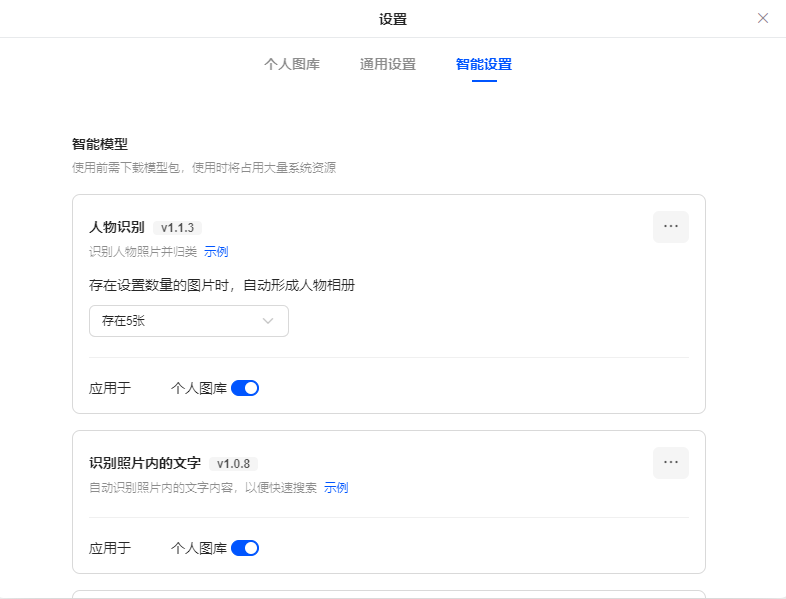Switch to the 通用设置 tab
786x599 pixels.
[x=388, y=64]
